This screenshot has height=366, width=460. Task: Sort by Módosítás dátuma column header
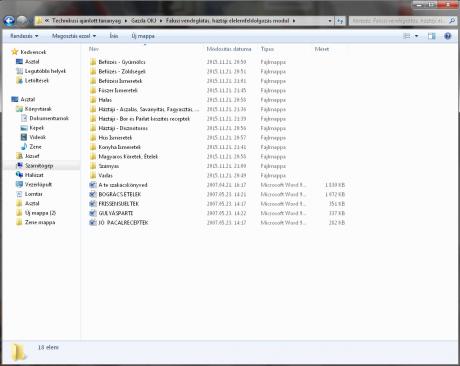click(x=229, y=49)
